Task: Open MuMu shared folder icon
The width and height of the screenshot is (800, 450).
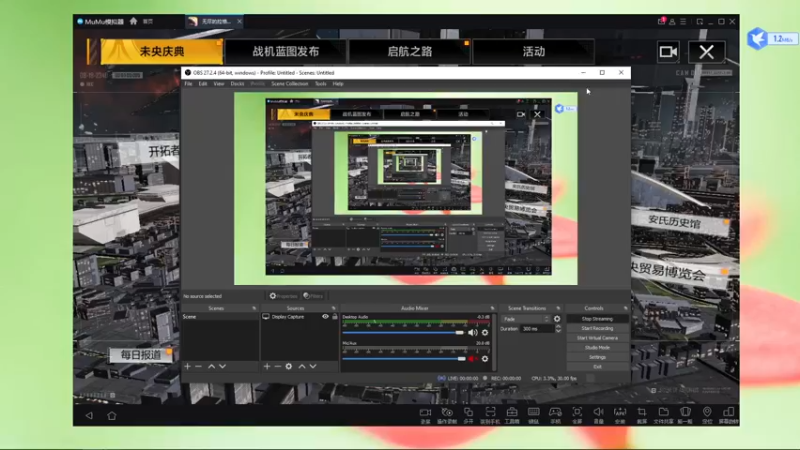Action: tap(663, 415)
